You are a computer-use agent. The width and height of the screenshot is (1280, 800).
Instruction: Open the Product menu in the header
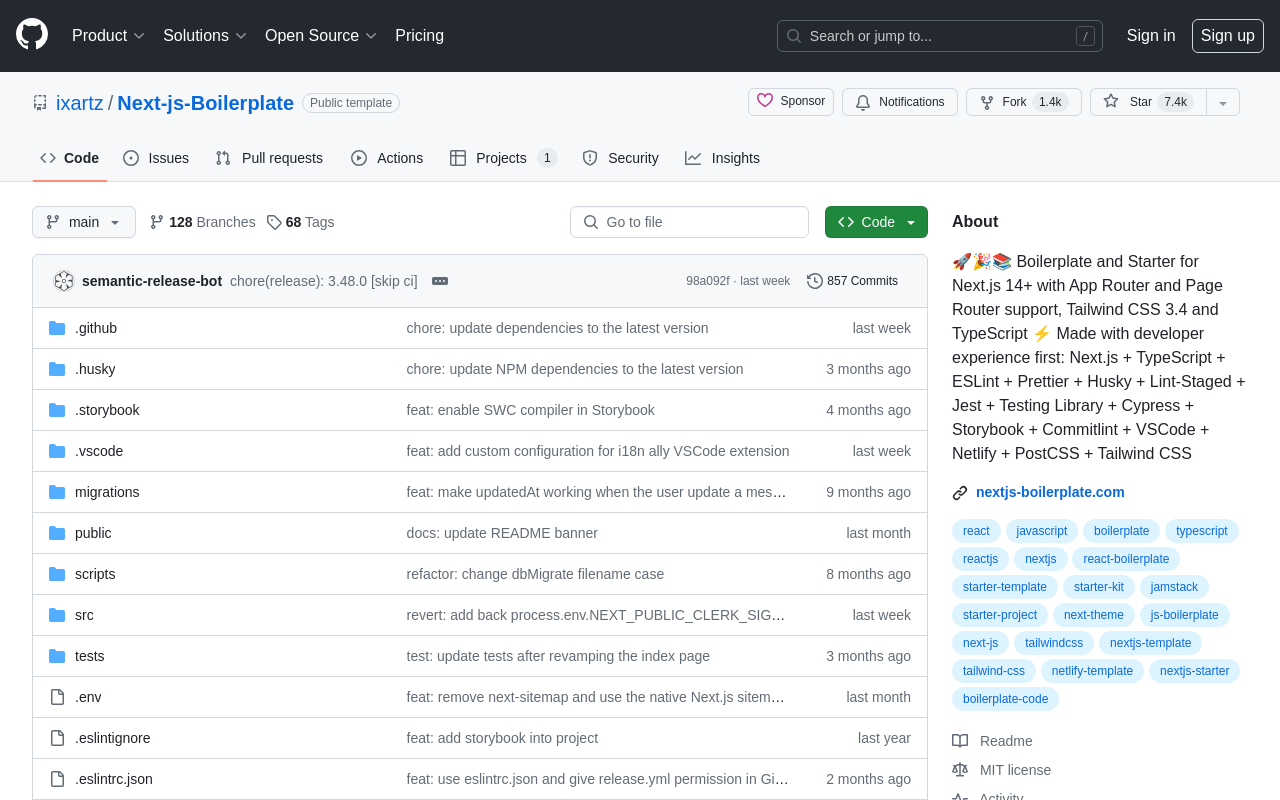107,35
